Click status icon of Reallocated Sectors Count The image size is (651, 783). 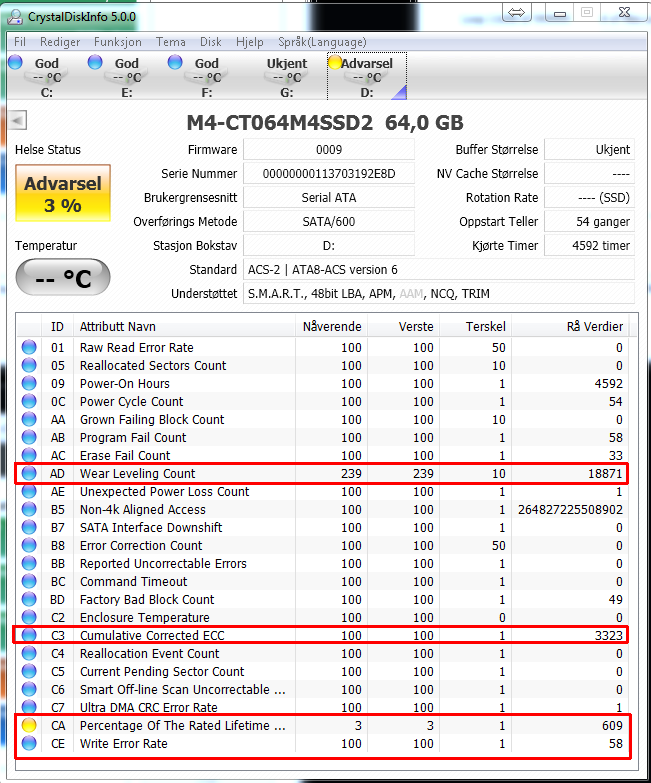tap(29, 365)
